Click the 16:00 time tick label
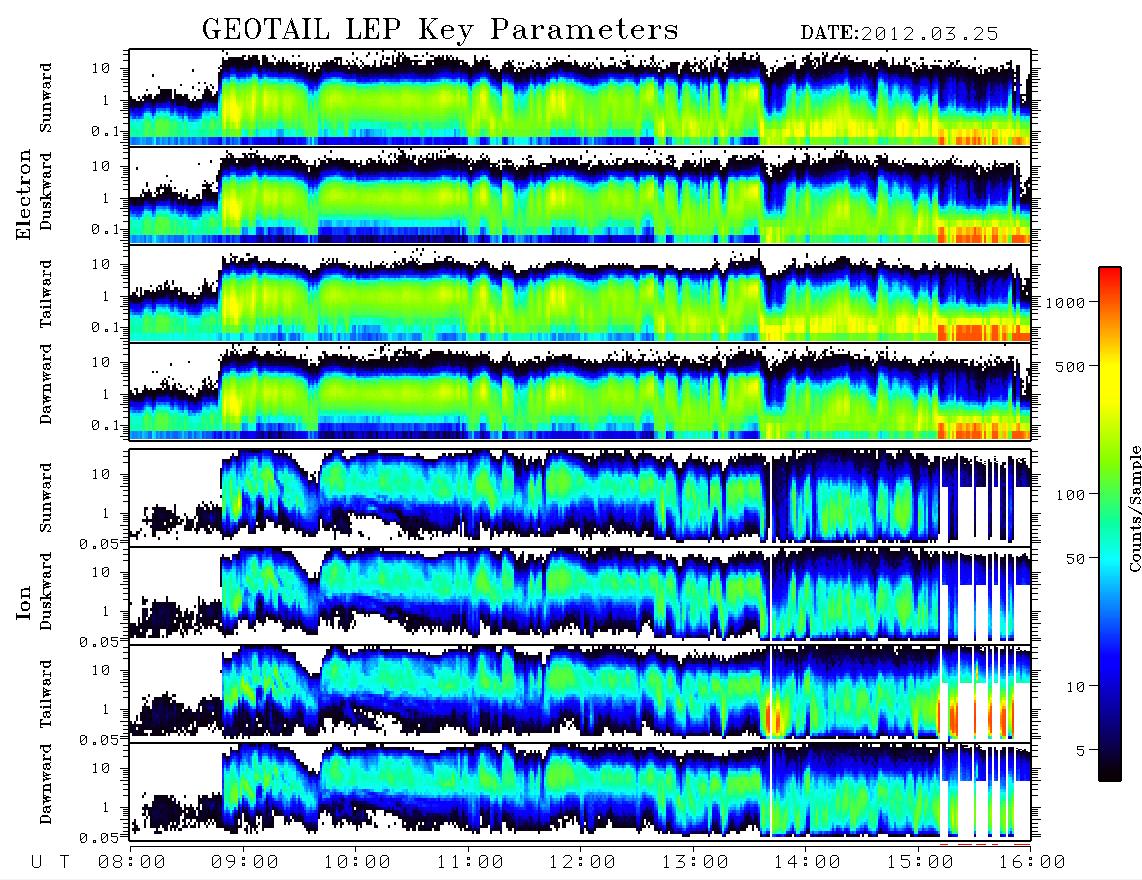Viewport: 1142px width, 880px height. 1033,863
